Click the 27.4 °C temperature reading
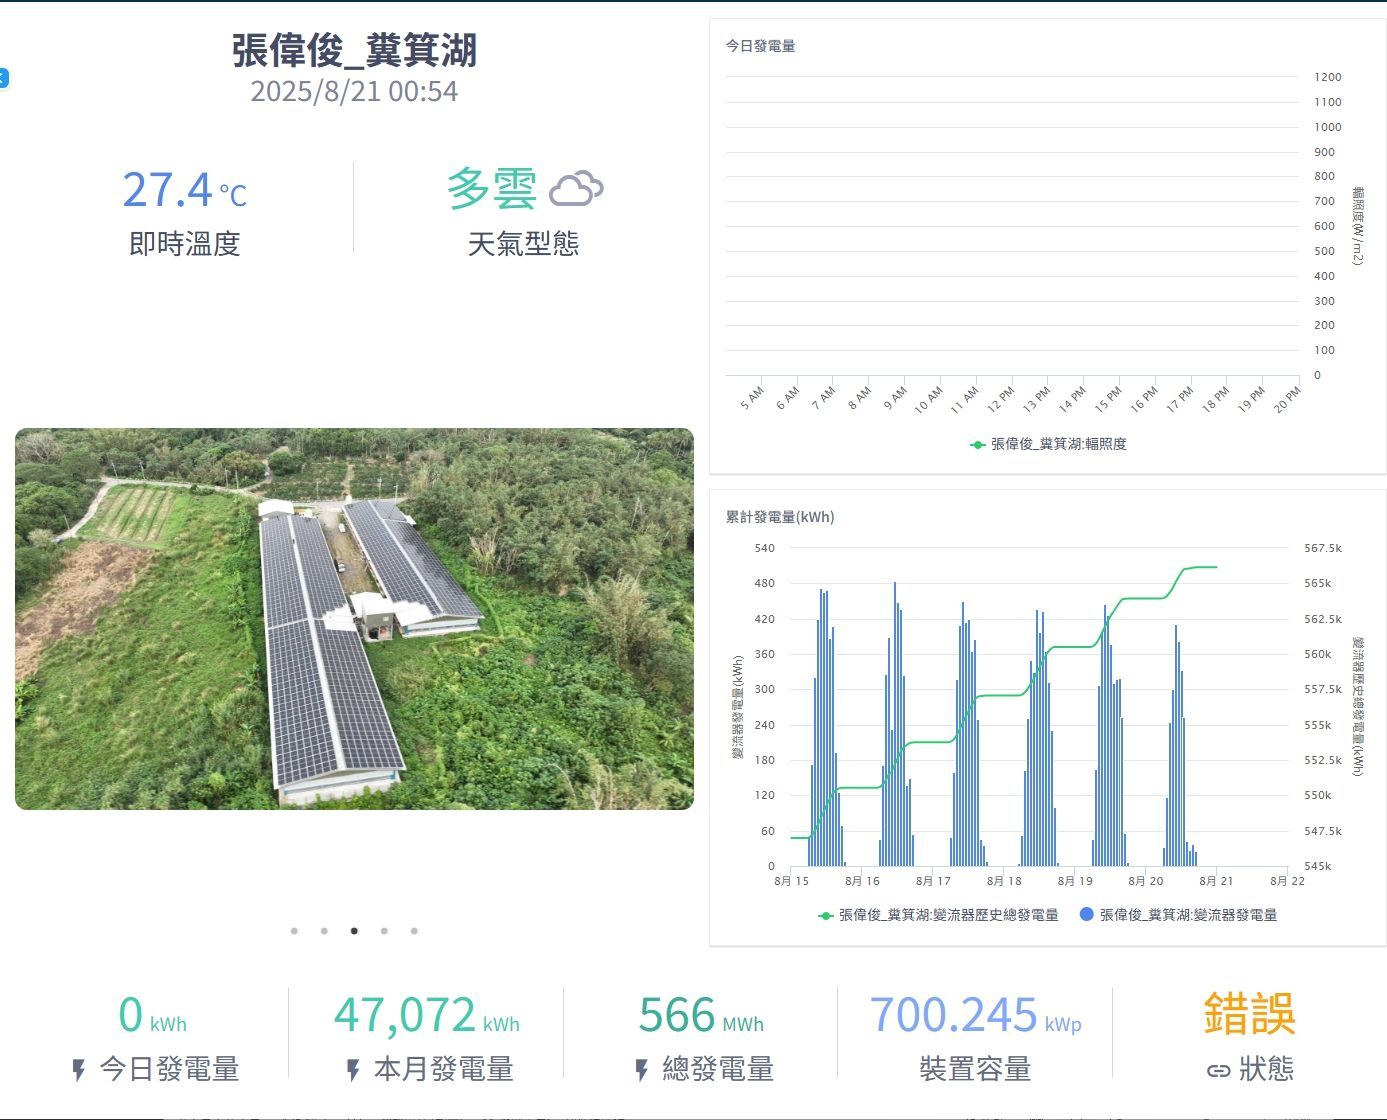 coord(184,189)
